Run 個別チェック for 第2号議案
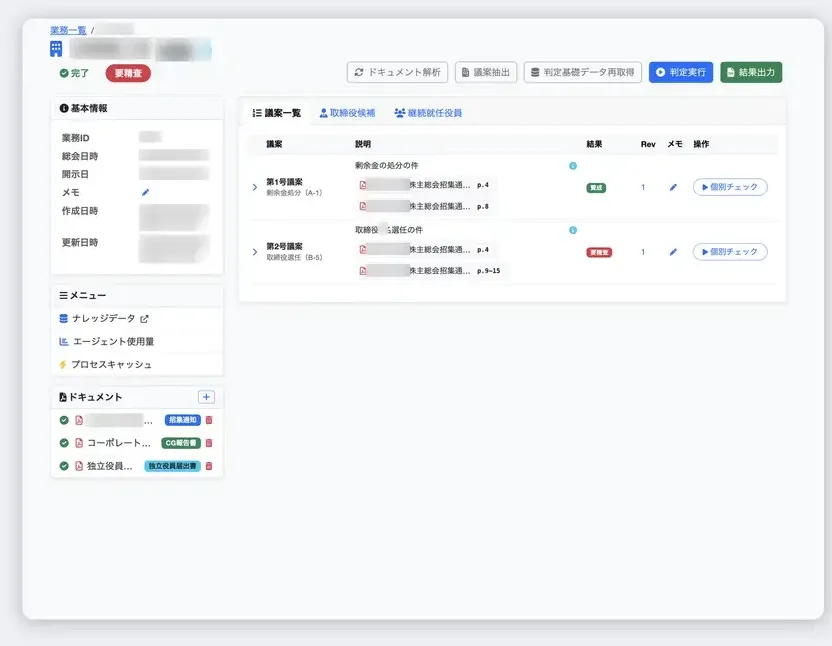 pos(730,252)
